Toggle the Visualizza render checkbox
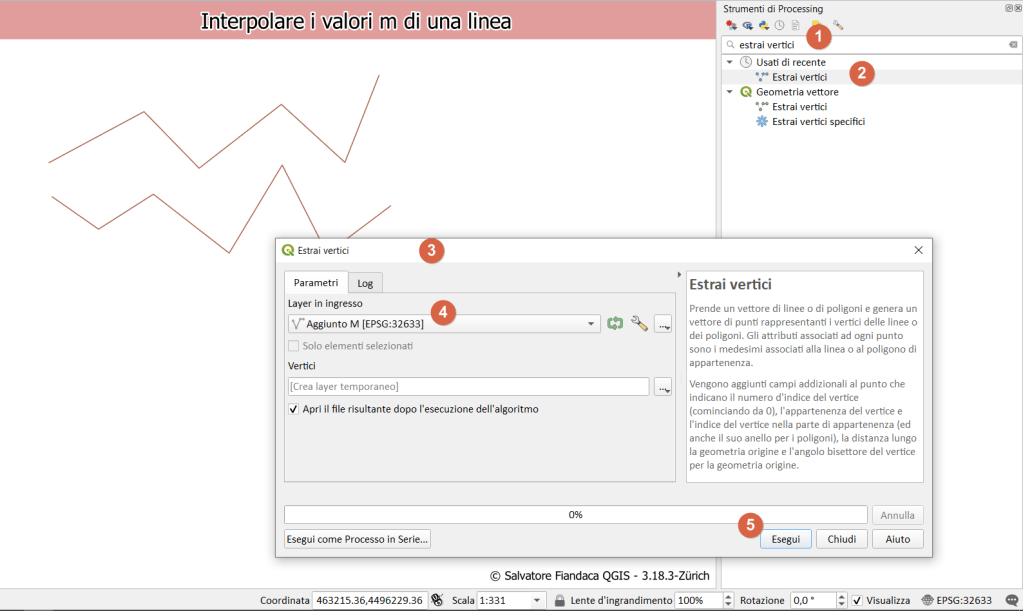This screenshot has height=611, width=1023. pyautogui.click(x=857, y=600)
